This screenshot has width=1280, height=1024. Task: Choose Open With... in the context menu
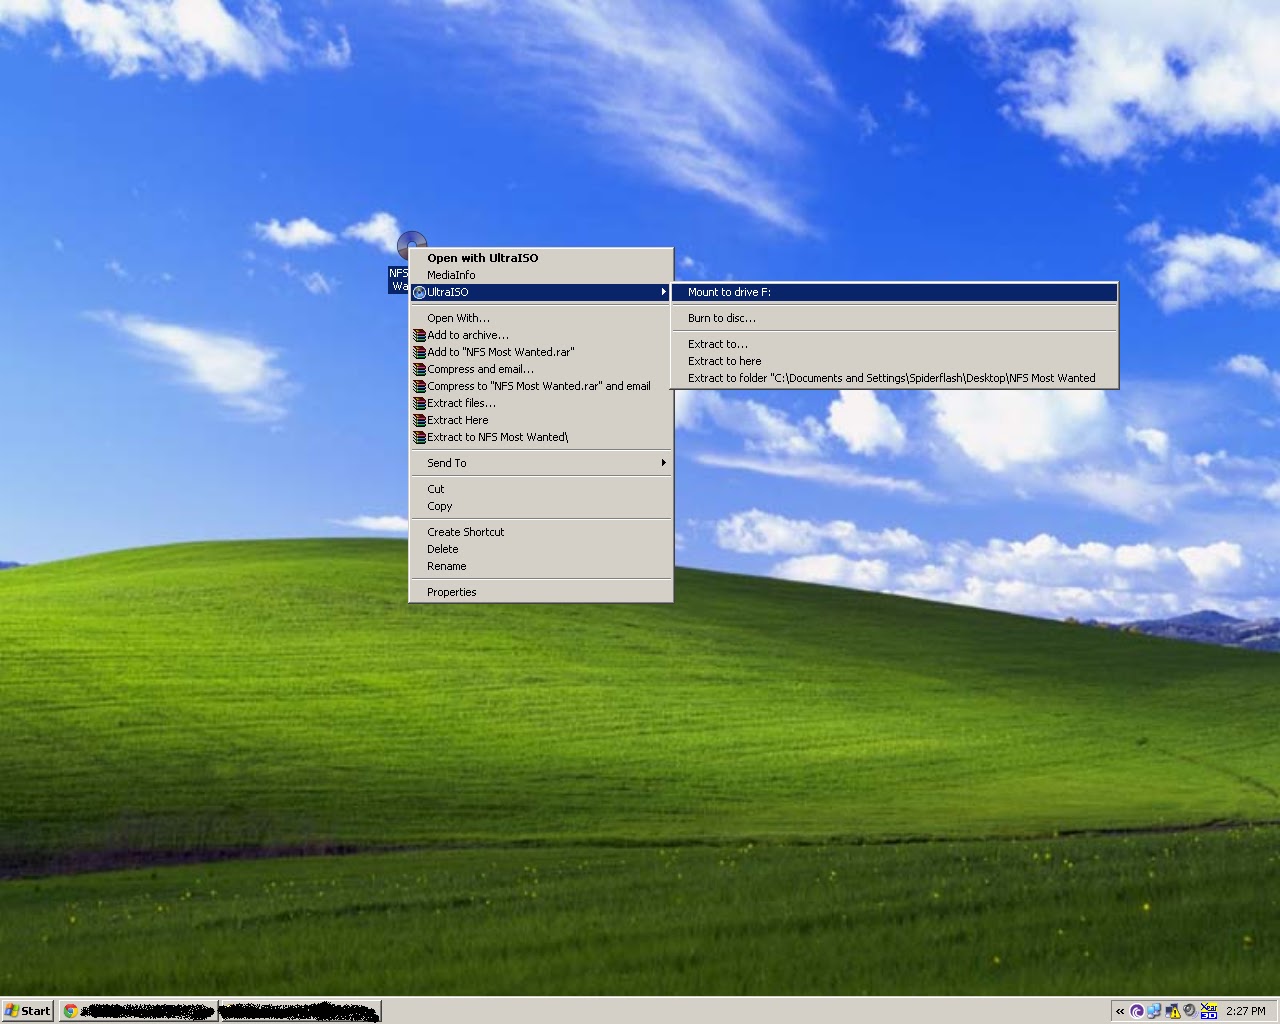click(x=541, y=318)
